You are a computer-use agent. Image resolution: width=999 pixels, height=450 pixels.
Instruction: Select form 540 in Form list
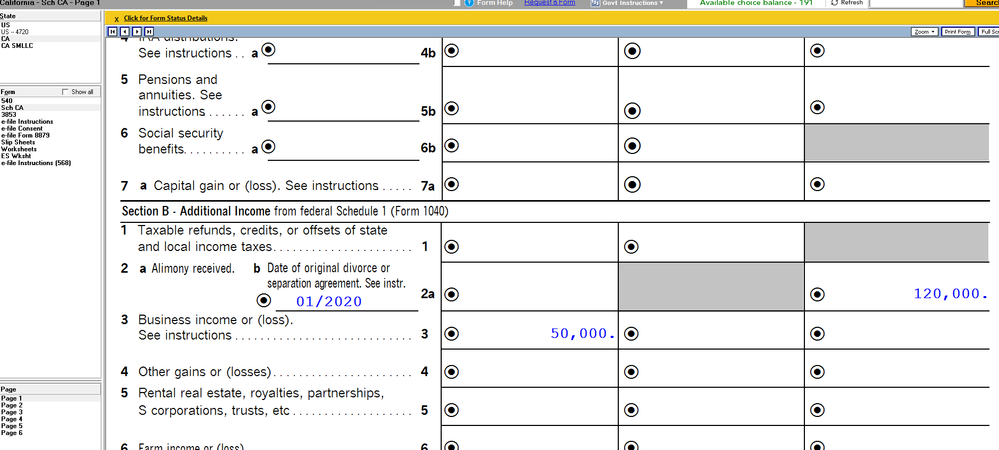[50, 101]
